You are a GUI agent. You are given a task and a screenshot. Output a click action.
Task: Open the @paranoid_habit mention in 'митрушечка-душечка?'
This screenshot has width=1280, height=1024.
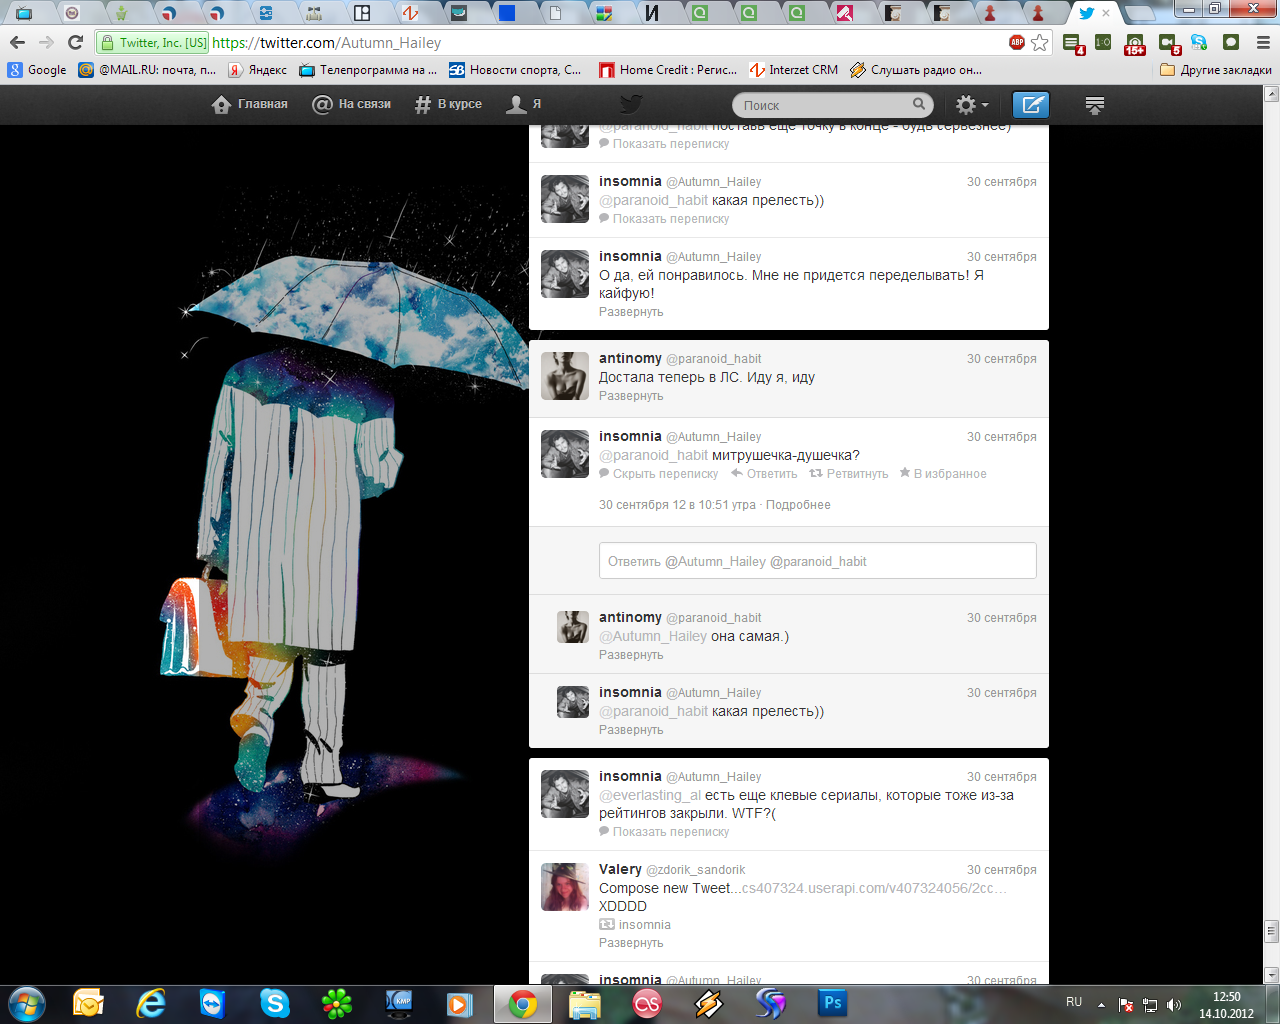point(653,455)
